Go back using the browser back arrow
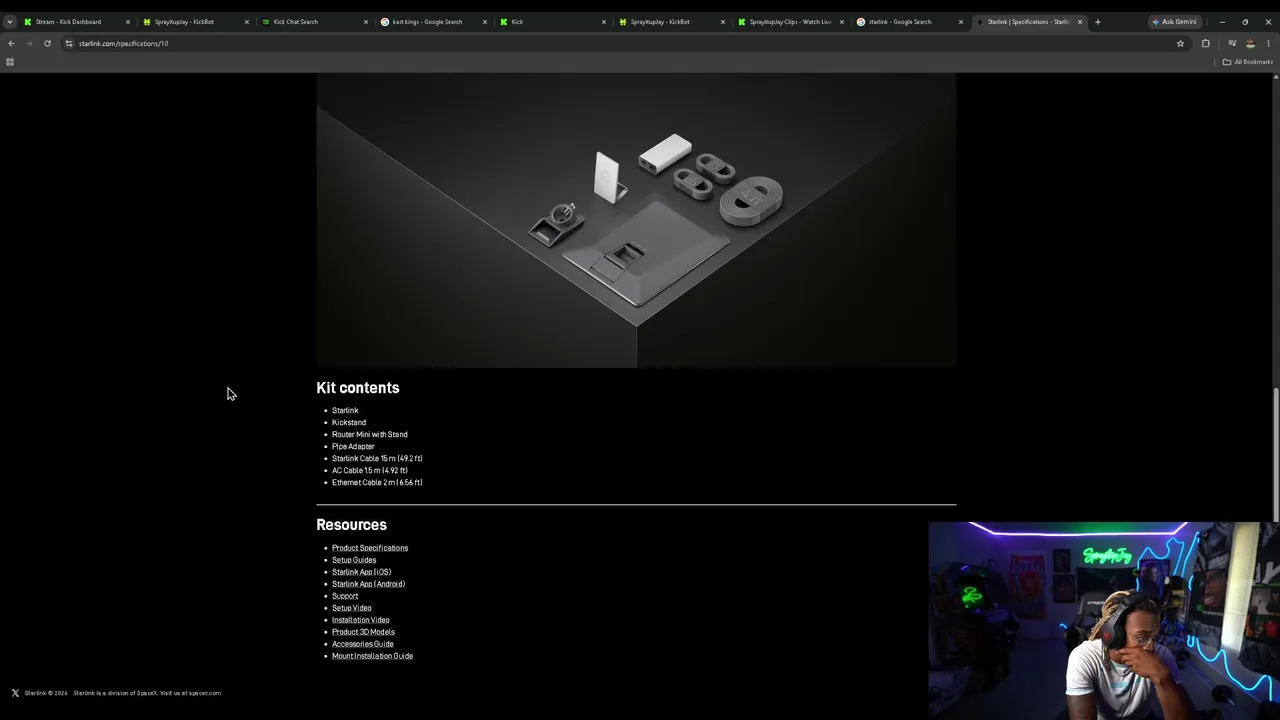The height and width of the screenshot is (720, 1280). click(11, 43)
